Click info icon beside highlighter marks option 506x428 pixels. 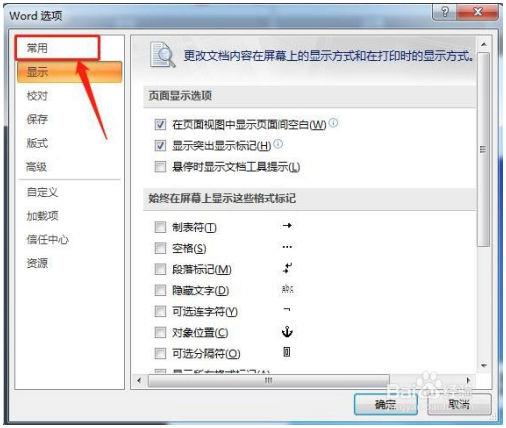[278, 144]
